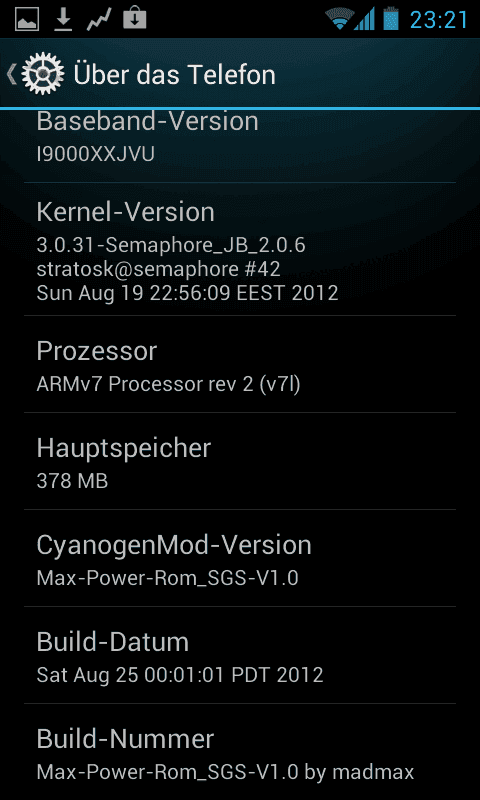Open the shopping bag download notification
Image resolution: width=480 pixels, height=800 pixels.
coord(135,18)
